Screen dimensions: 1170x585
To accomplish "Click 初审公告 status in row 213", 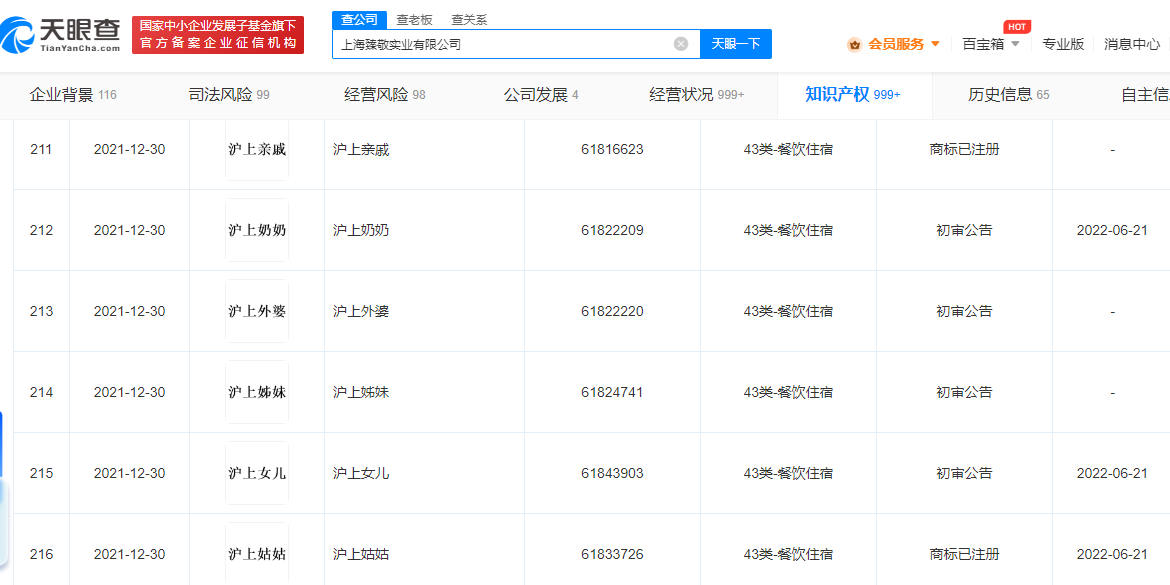I will (x=964, y=311).
